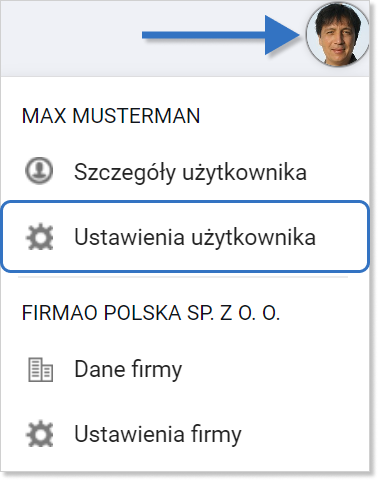Click the word Ustawienia in the highlighted row
378x480 pixels.
[x=129, y=237]
